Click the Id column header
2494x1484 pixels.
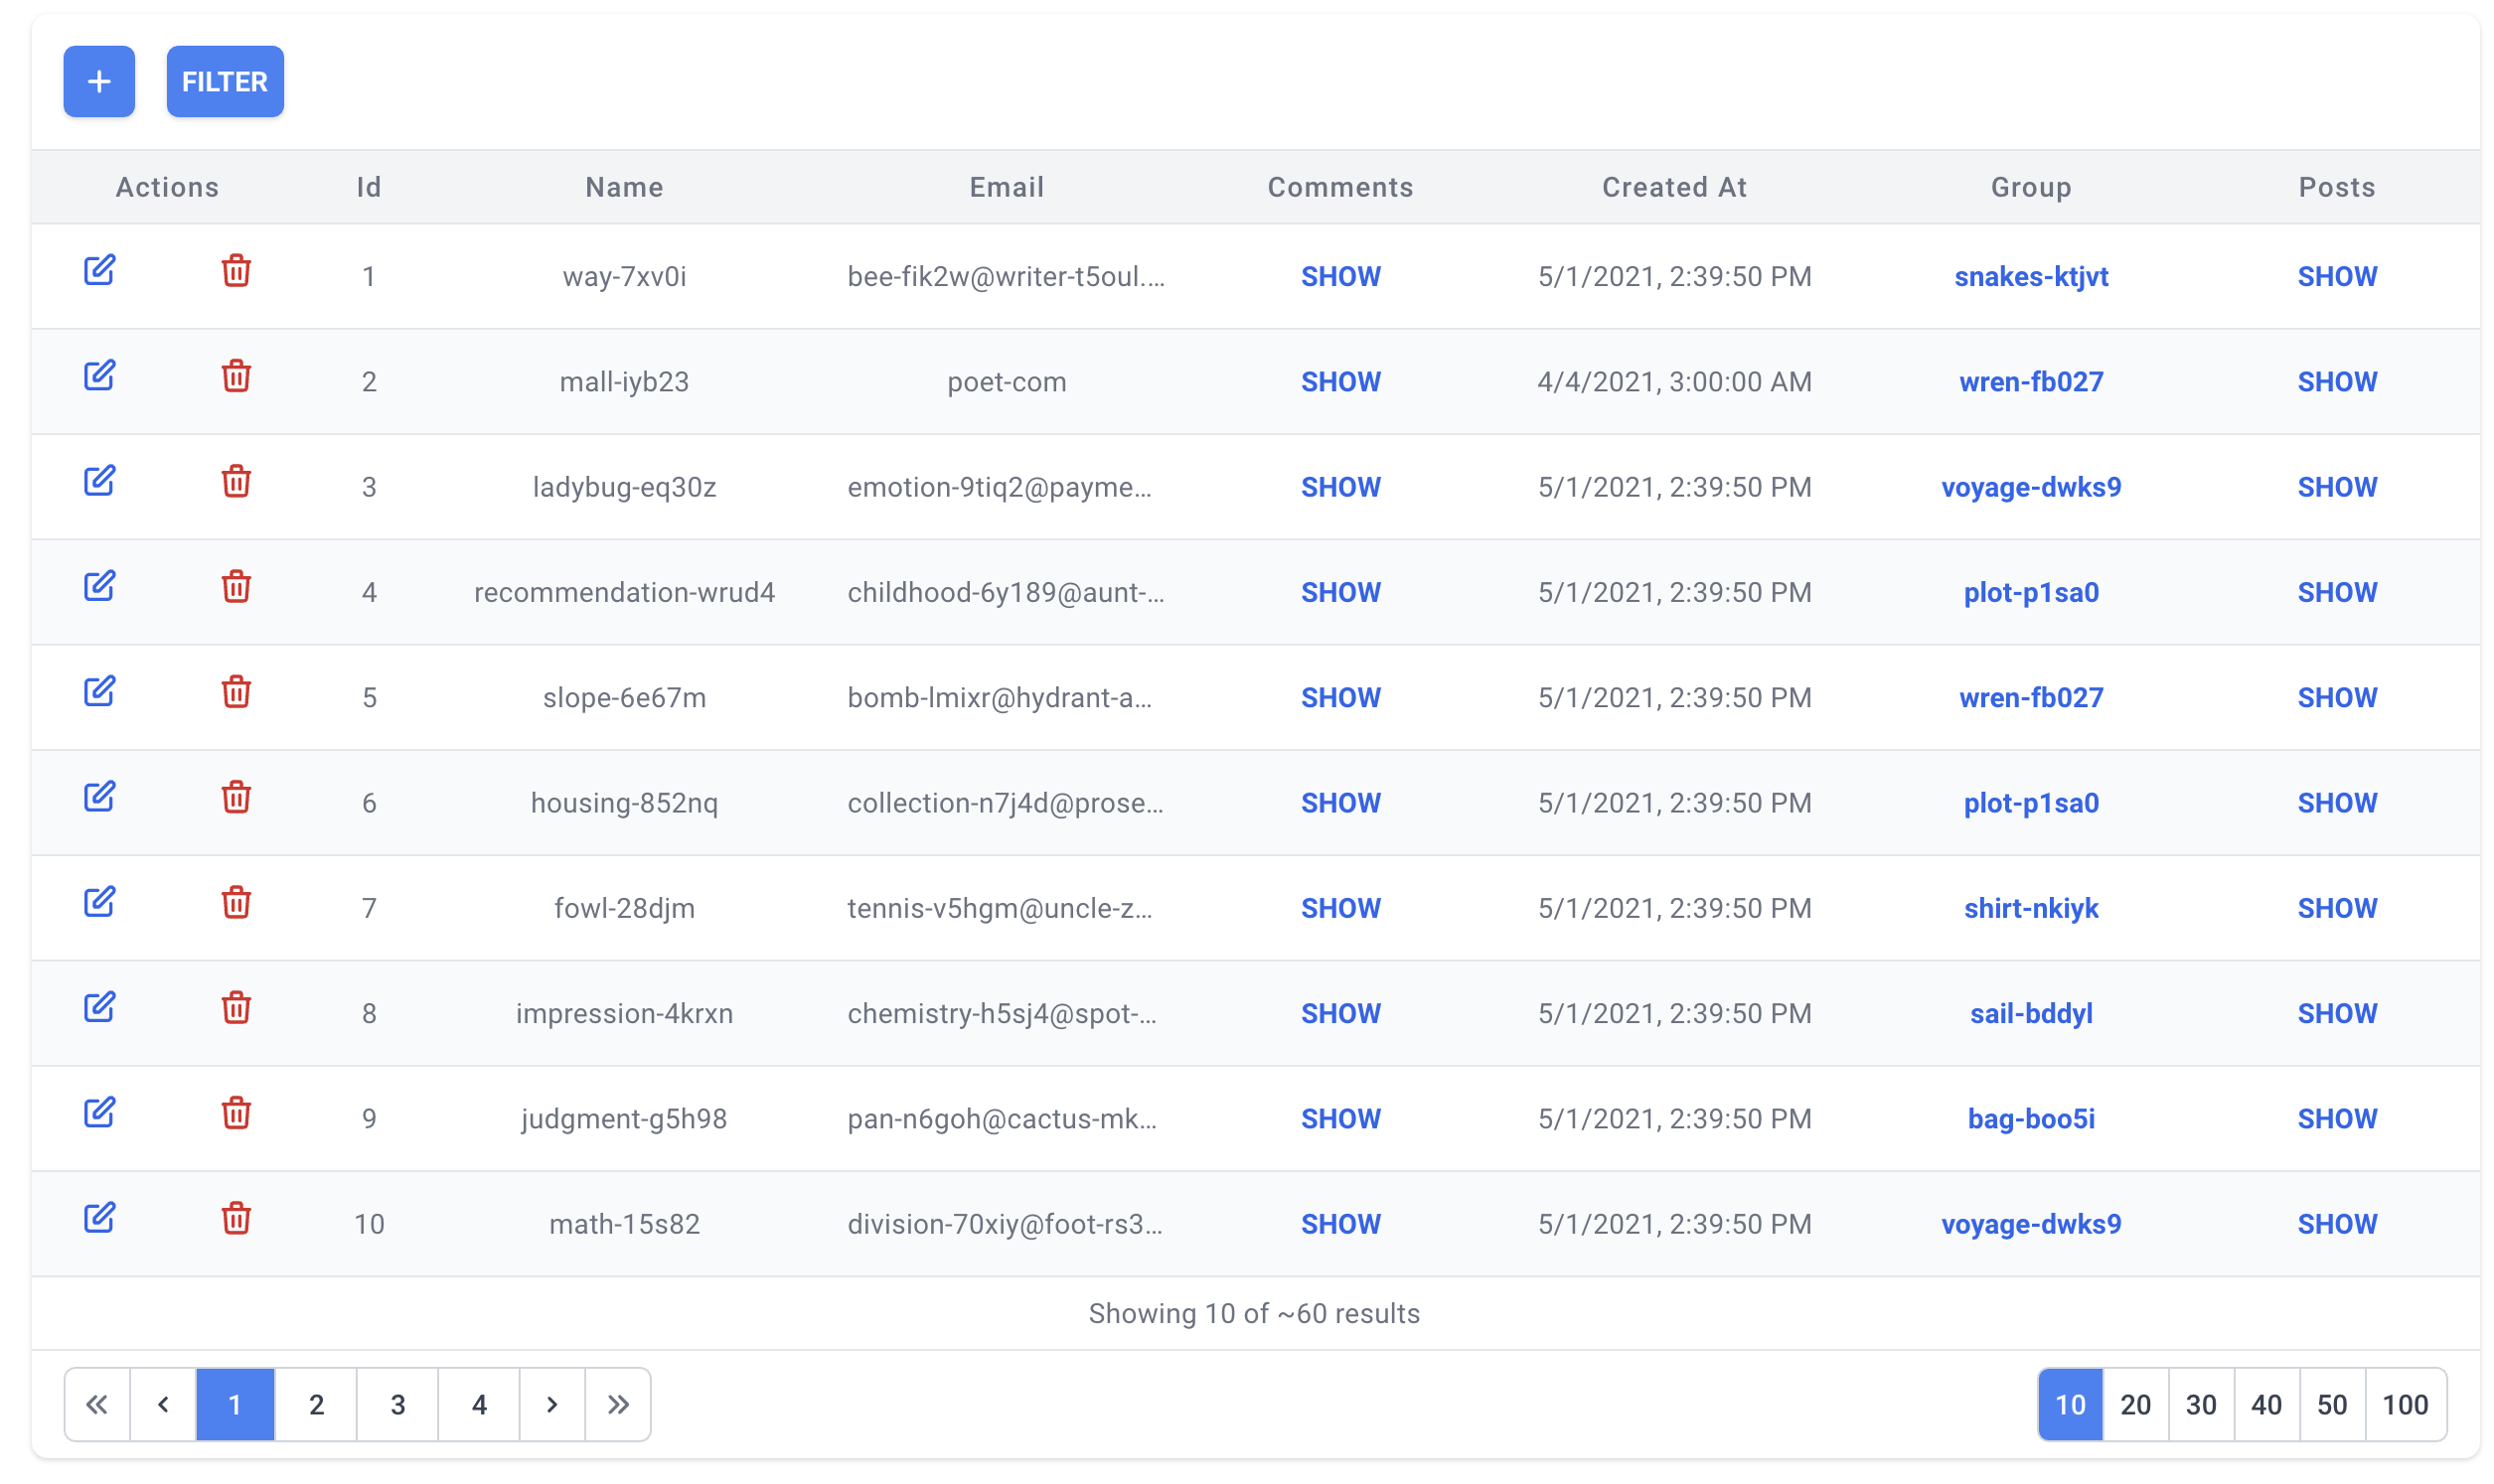[x=369, y=187]
